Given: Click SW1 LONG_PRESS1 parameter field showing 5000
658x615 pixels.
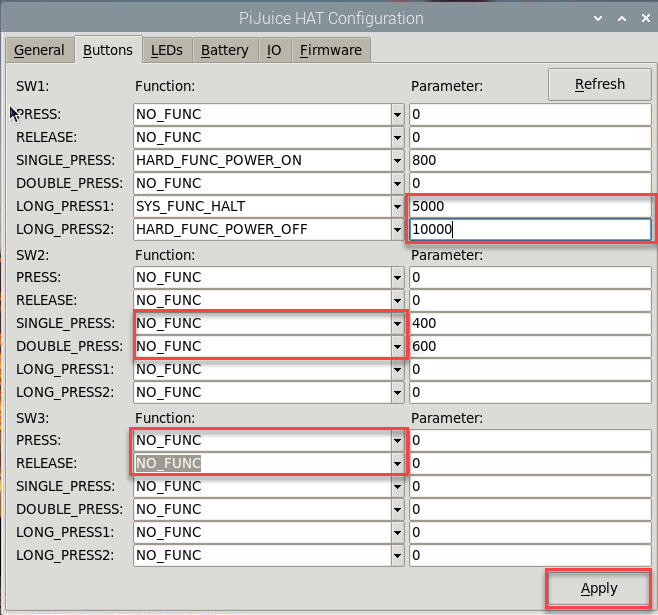Looking at the screenshot, I should (x=530, y=206).
